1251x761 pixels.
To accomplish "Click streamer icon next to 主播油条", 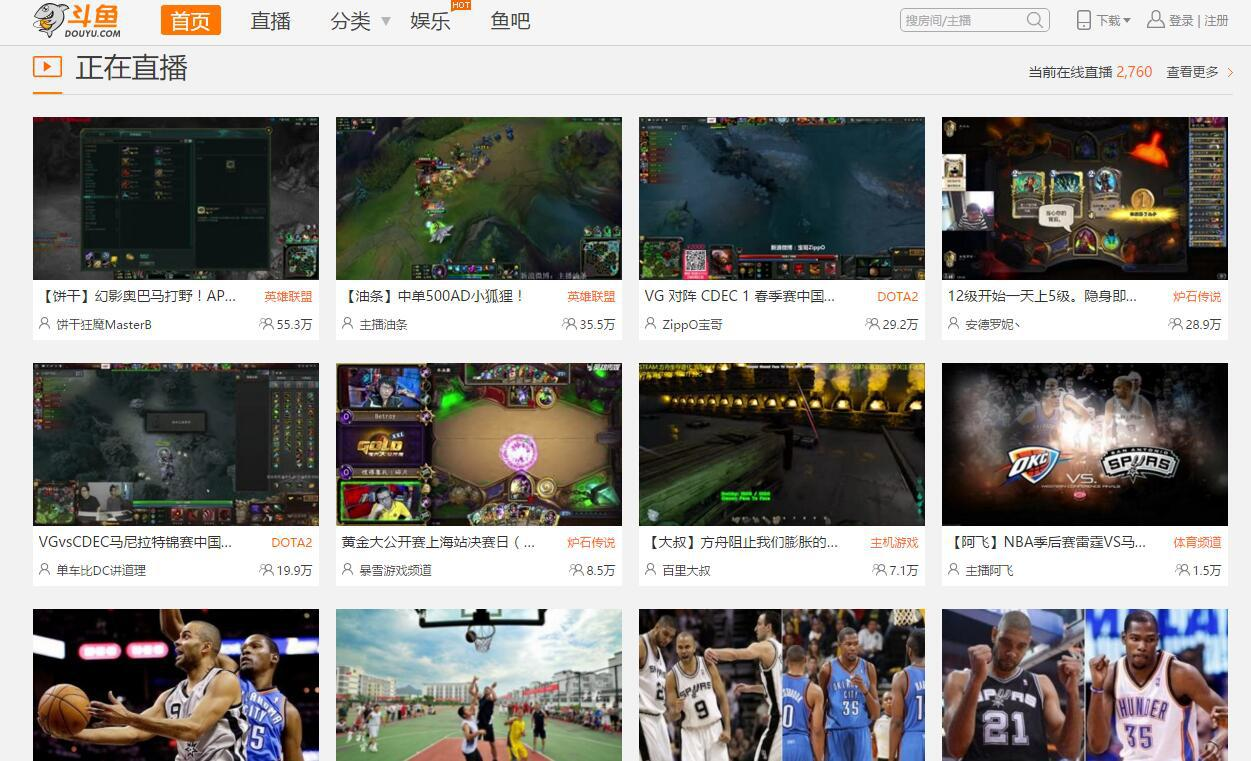I will pyautogui.click(x=347, y=324).
